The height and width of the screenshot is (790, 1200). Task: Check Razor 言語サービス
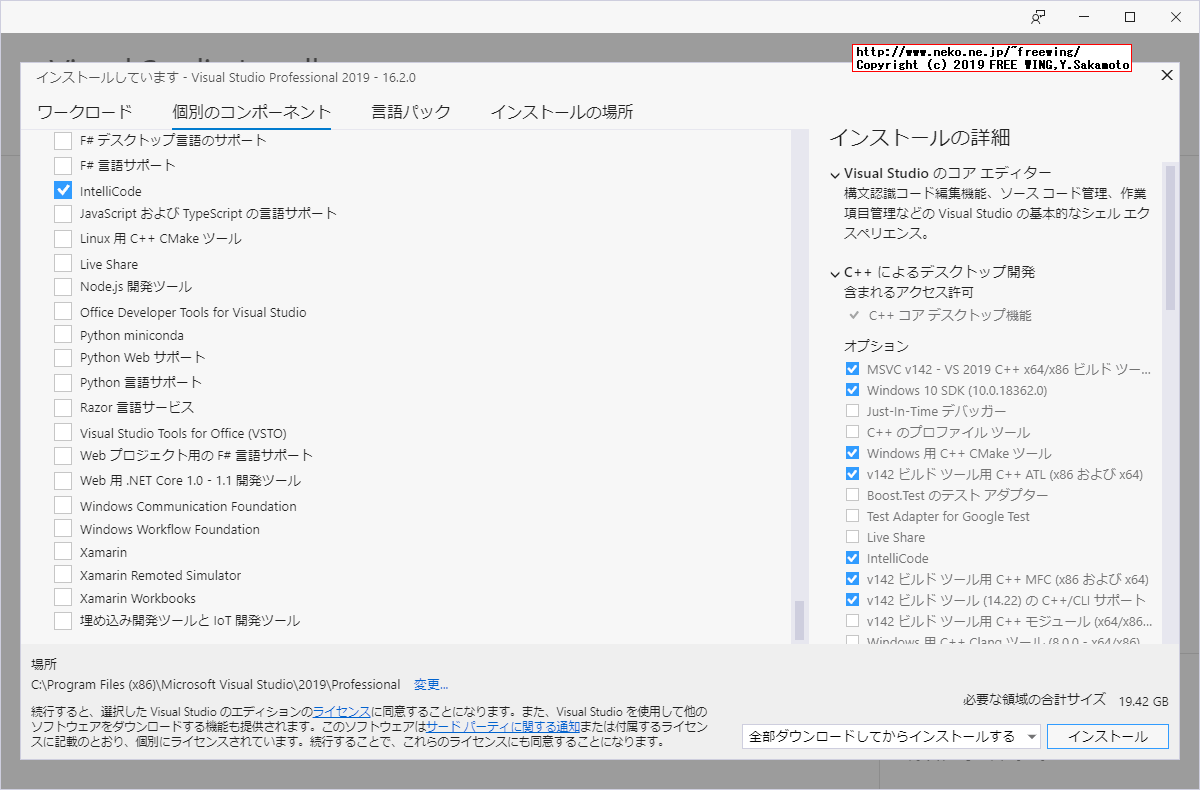63,406
